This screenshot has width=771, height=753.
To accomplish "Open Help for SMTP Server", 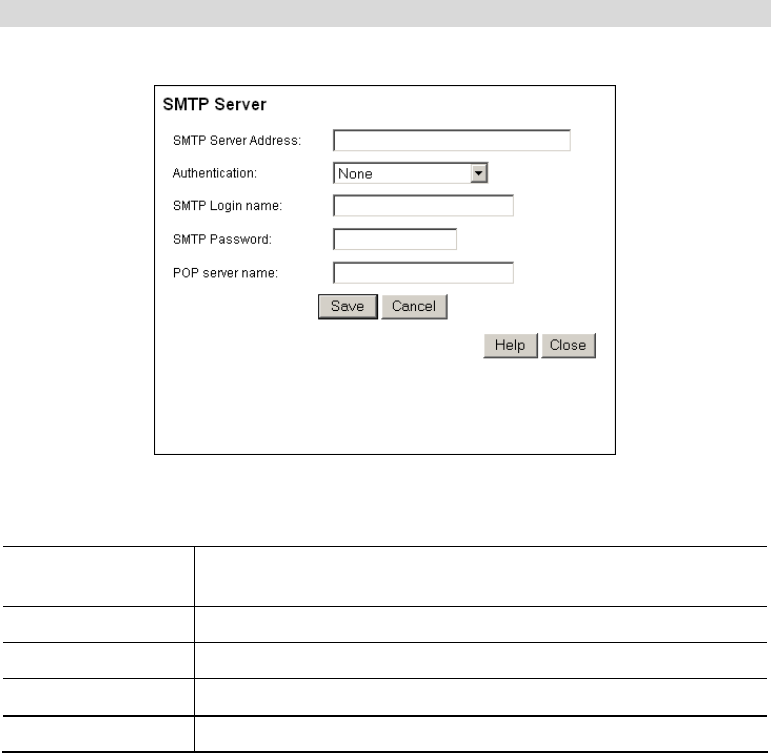I will [510, 345].
